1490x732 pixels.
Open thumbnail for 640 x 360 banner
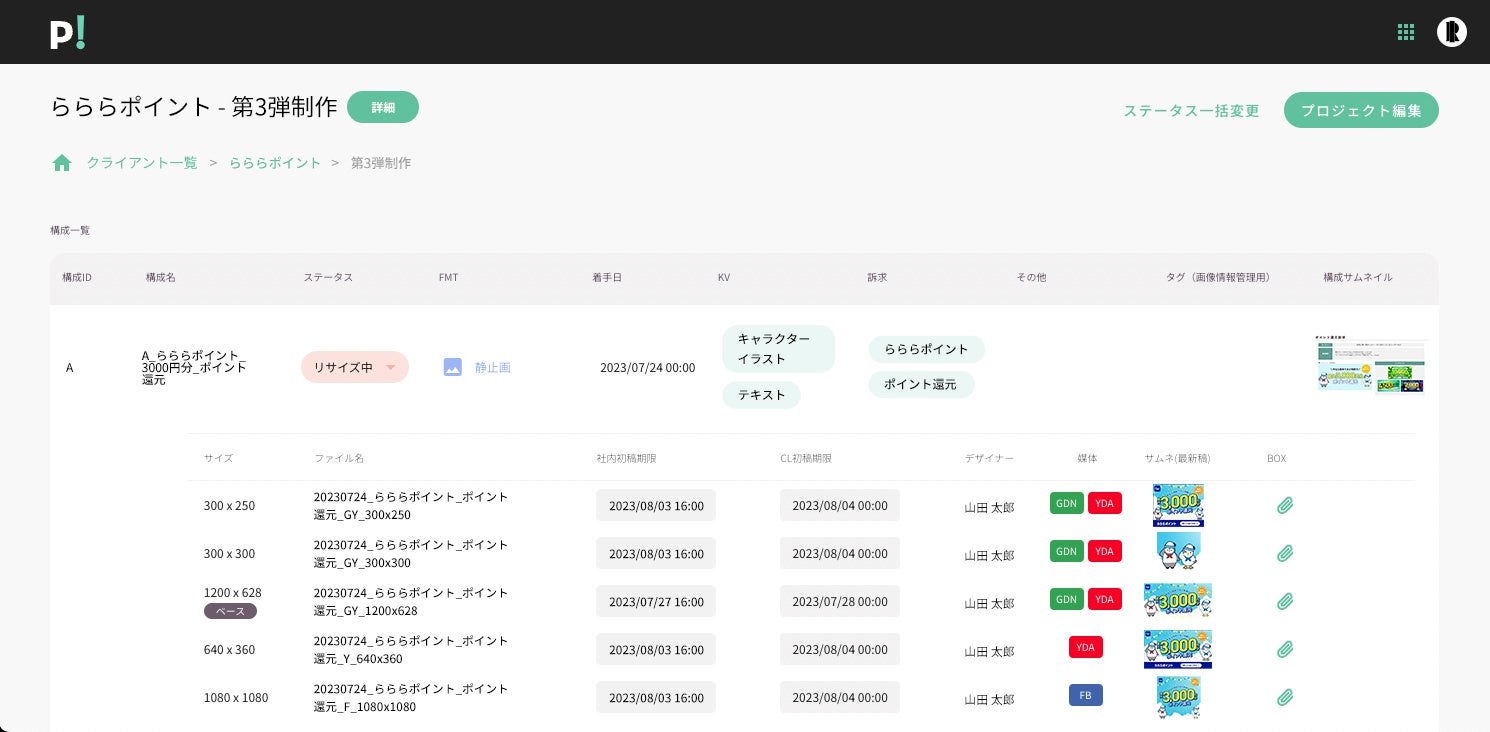point(1178,649)
